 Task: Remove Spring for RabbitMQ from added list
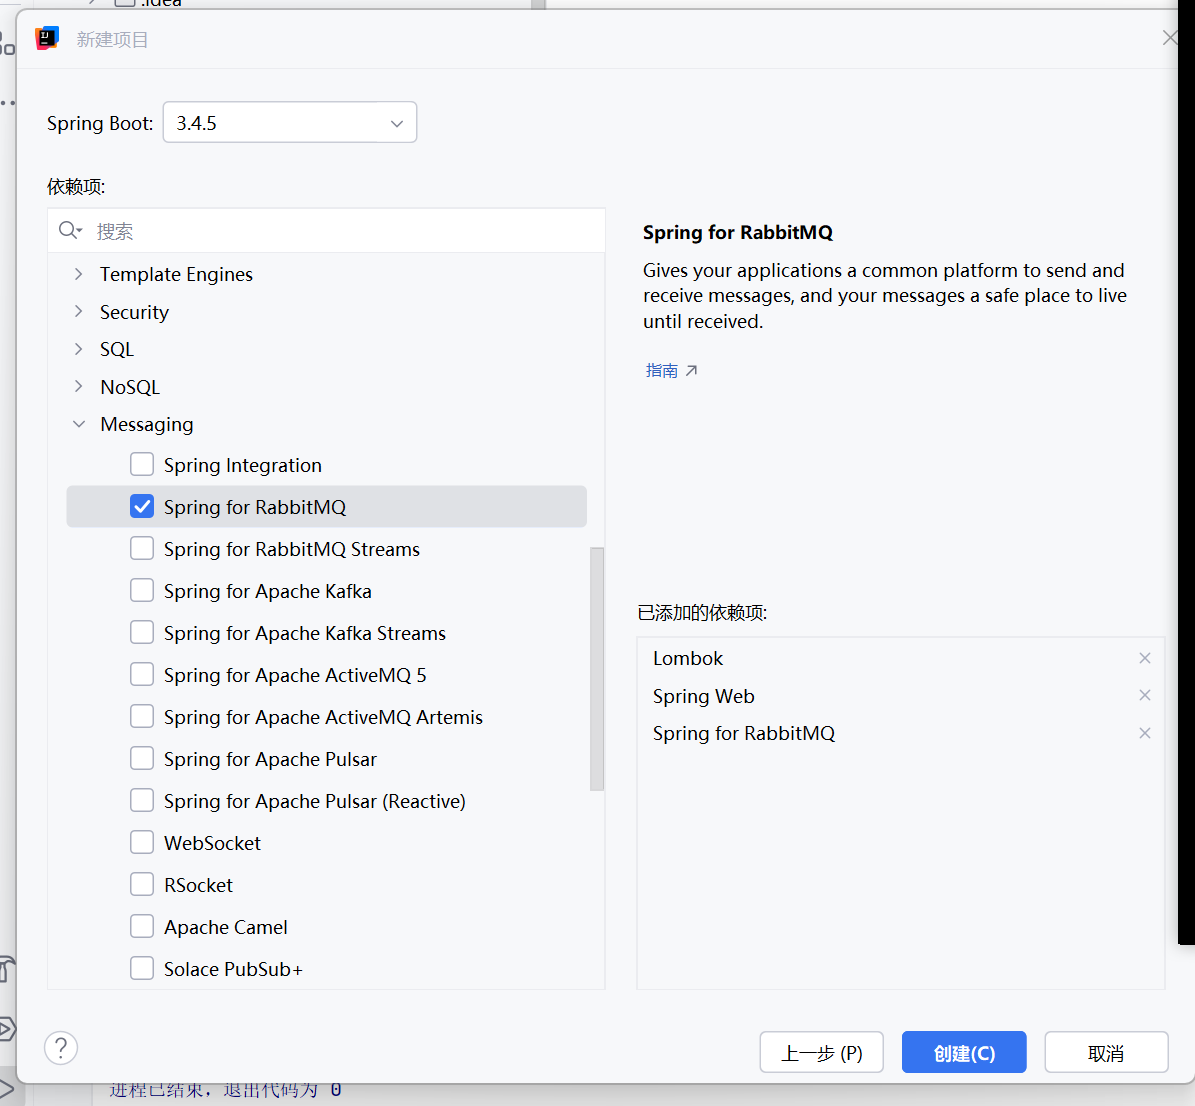coord(1144,733)
